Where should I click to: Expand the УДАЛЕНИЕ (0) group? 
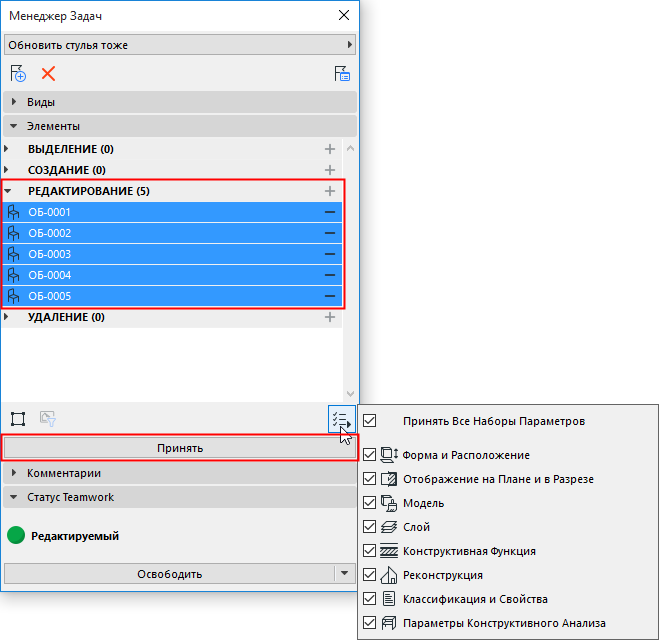(x=6, y=317)
